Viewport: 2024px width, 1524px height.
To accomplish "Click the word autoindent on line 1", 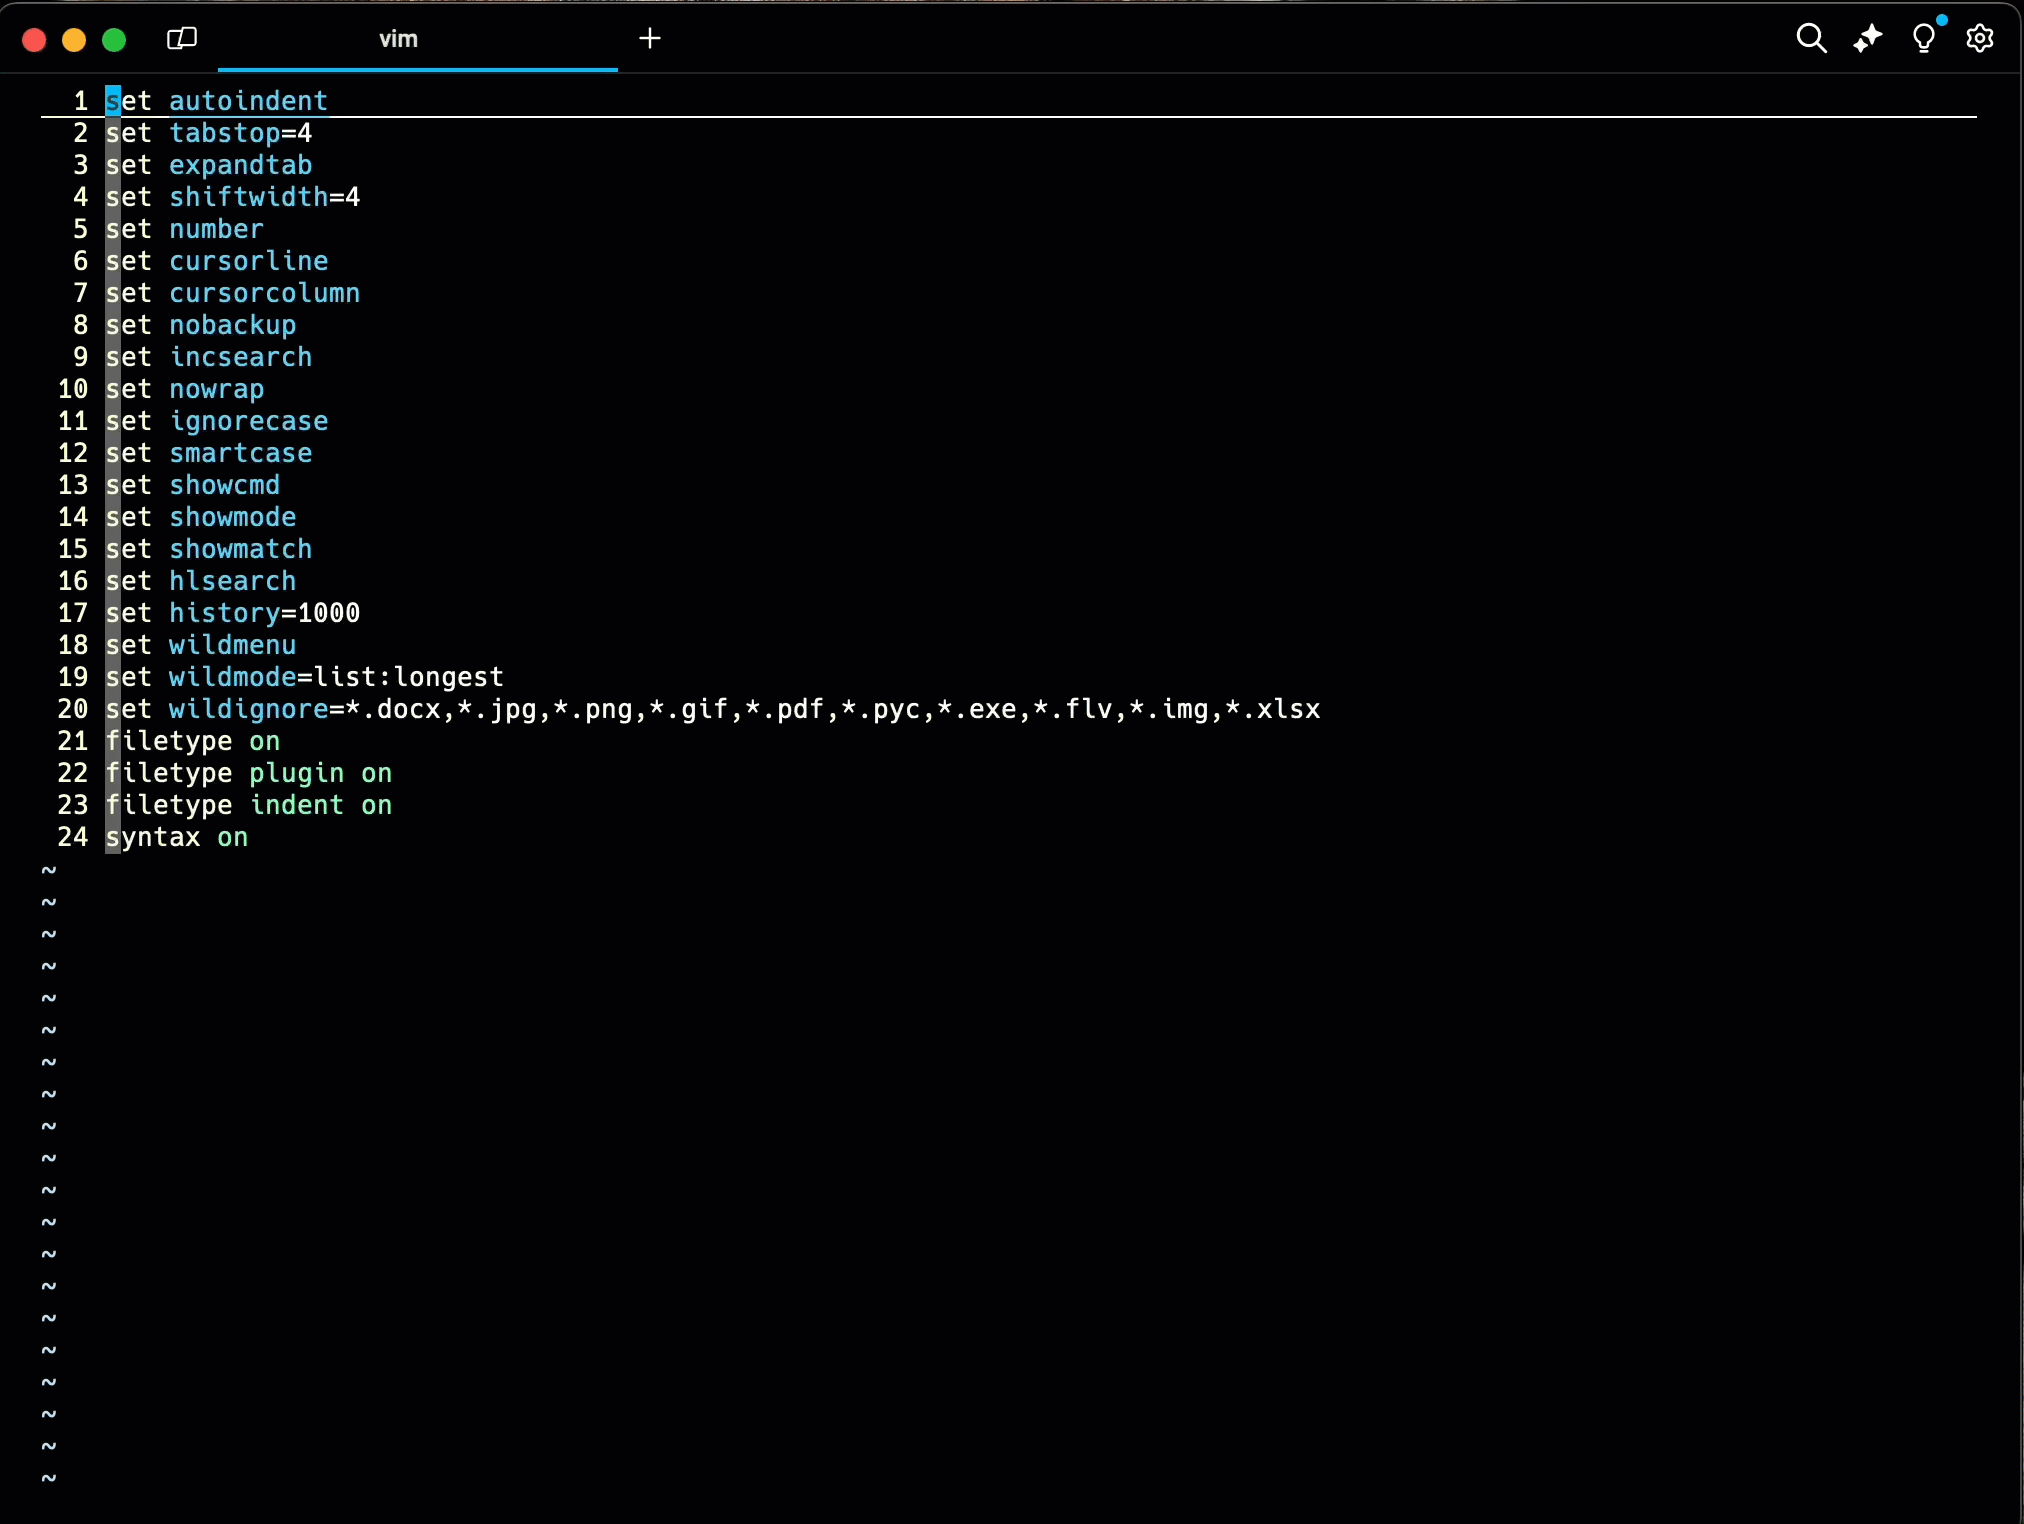I will tap(248, 101).
